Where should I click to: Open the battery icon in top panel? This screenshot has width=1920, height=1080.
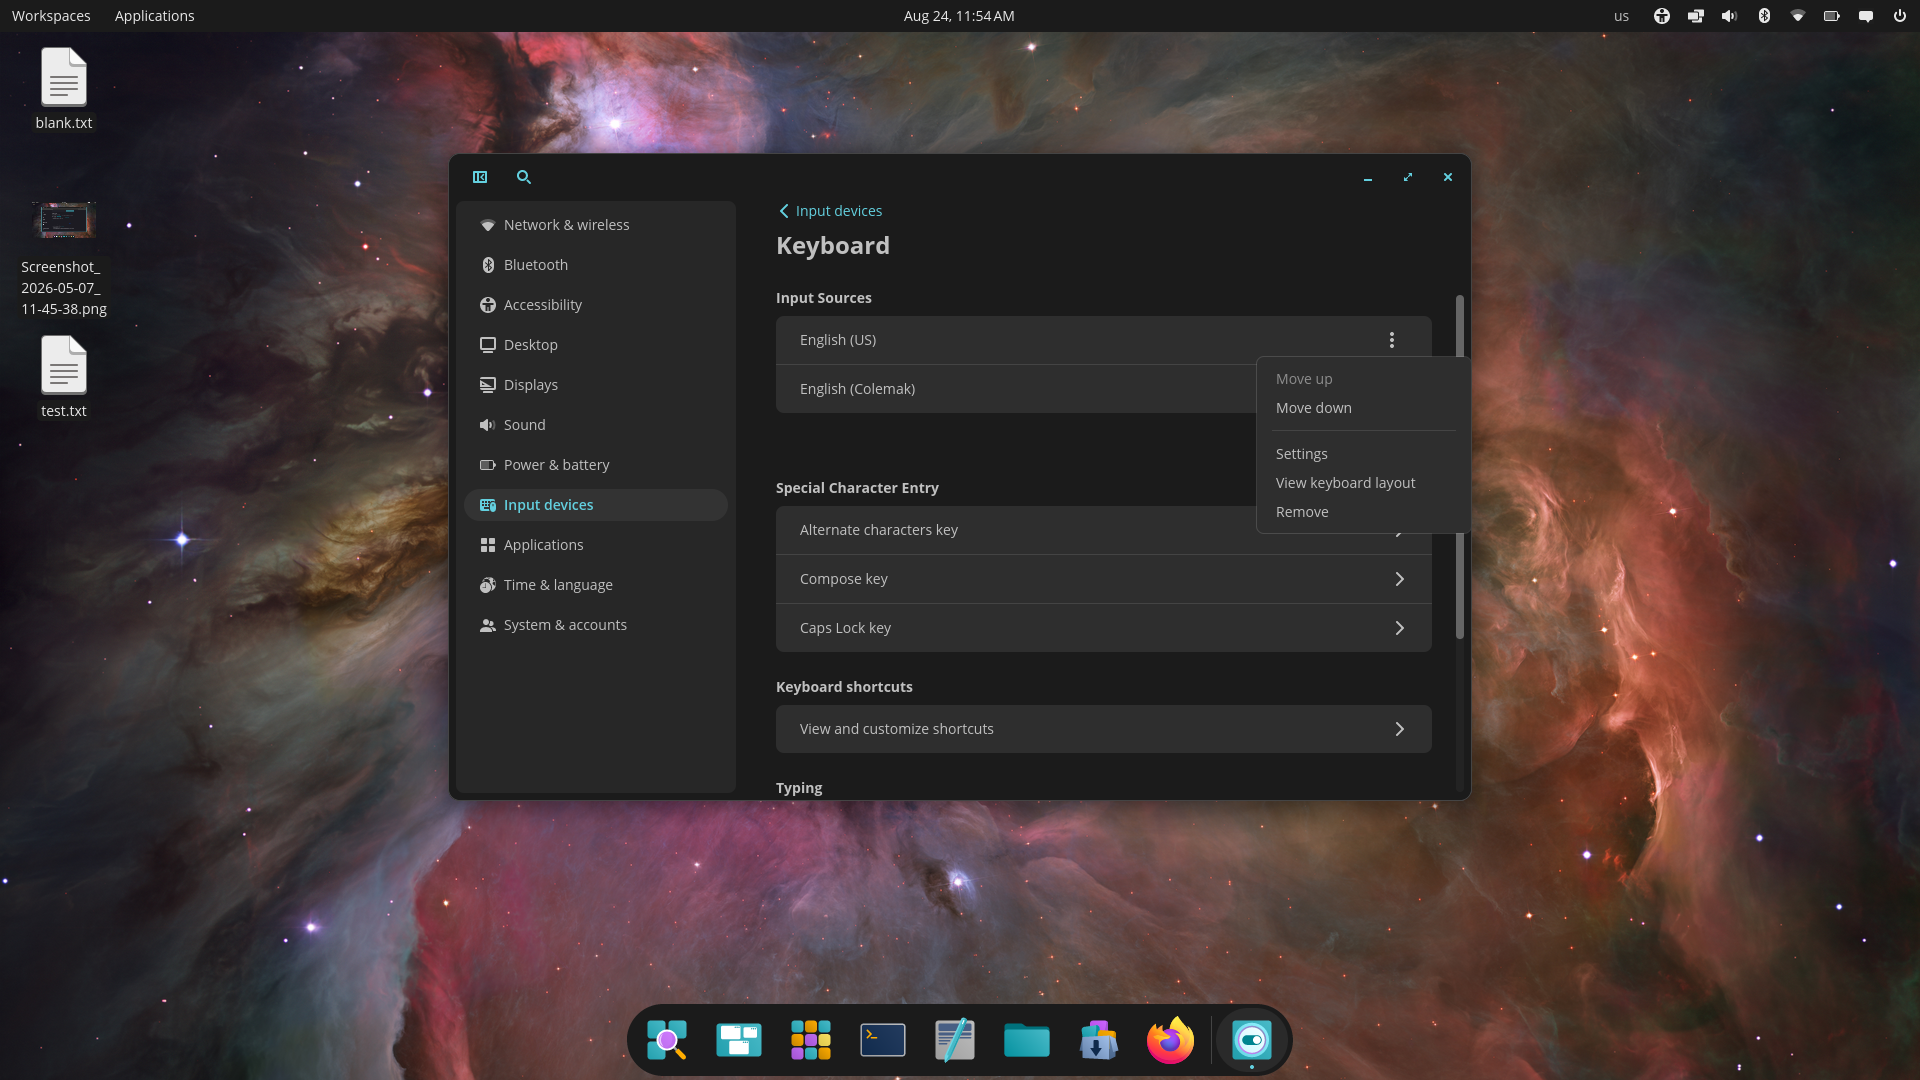[1832, 16]
